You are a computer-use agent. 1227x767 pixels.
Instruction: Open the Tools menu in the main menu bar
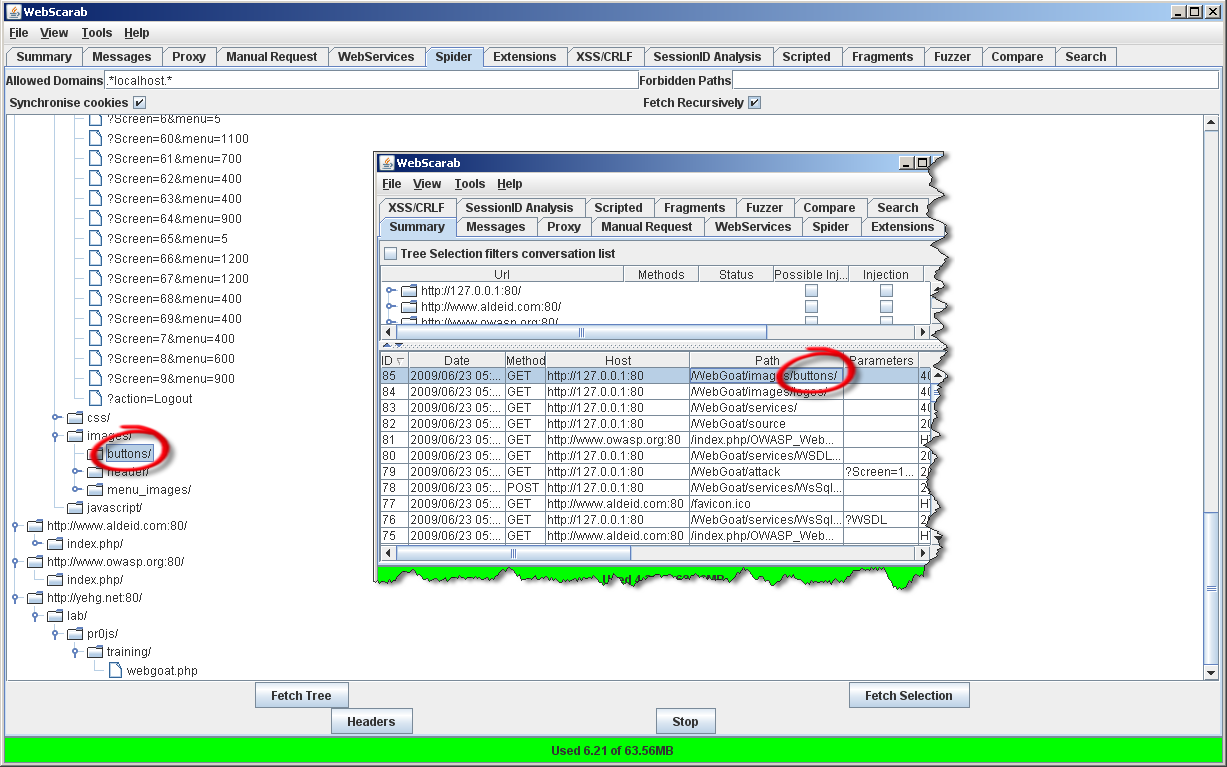[97, 33]
